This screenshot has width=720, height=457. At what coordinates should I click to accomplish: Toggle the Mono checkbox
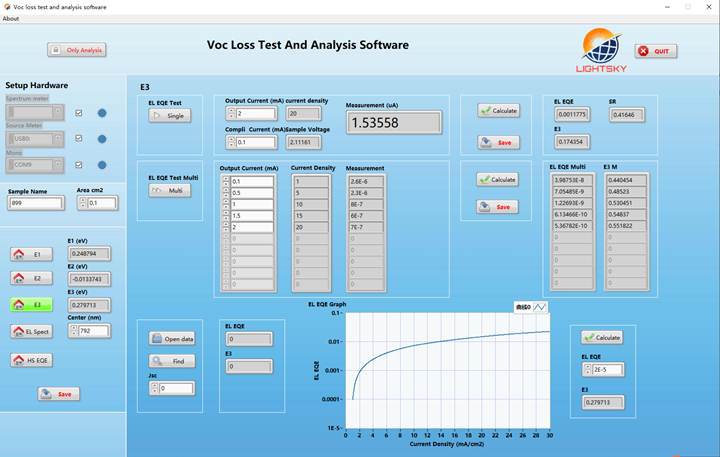click(x=79, y=165)
